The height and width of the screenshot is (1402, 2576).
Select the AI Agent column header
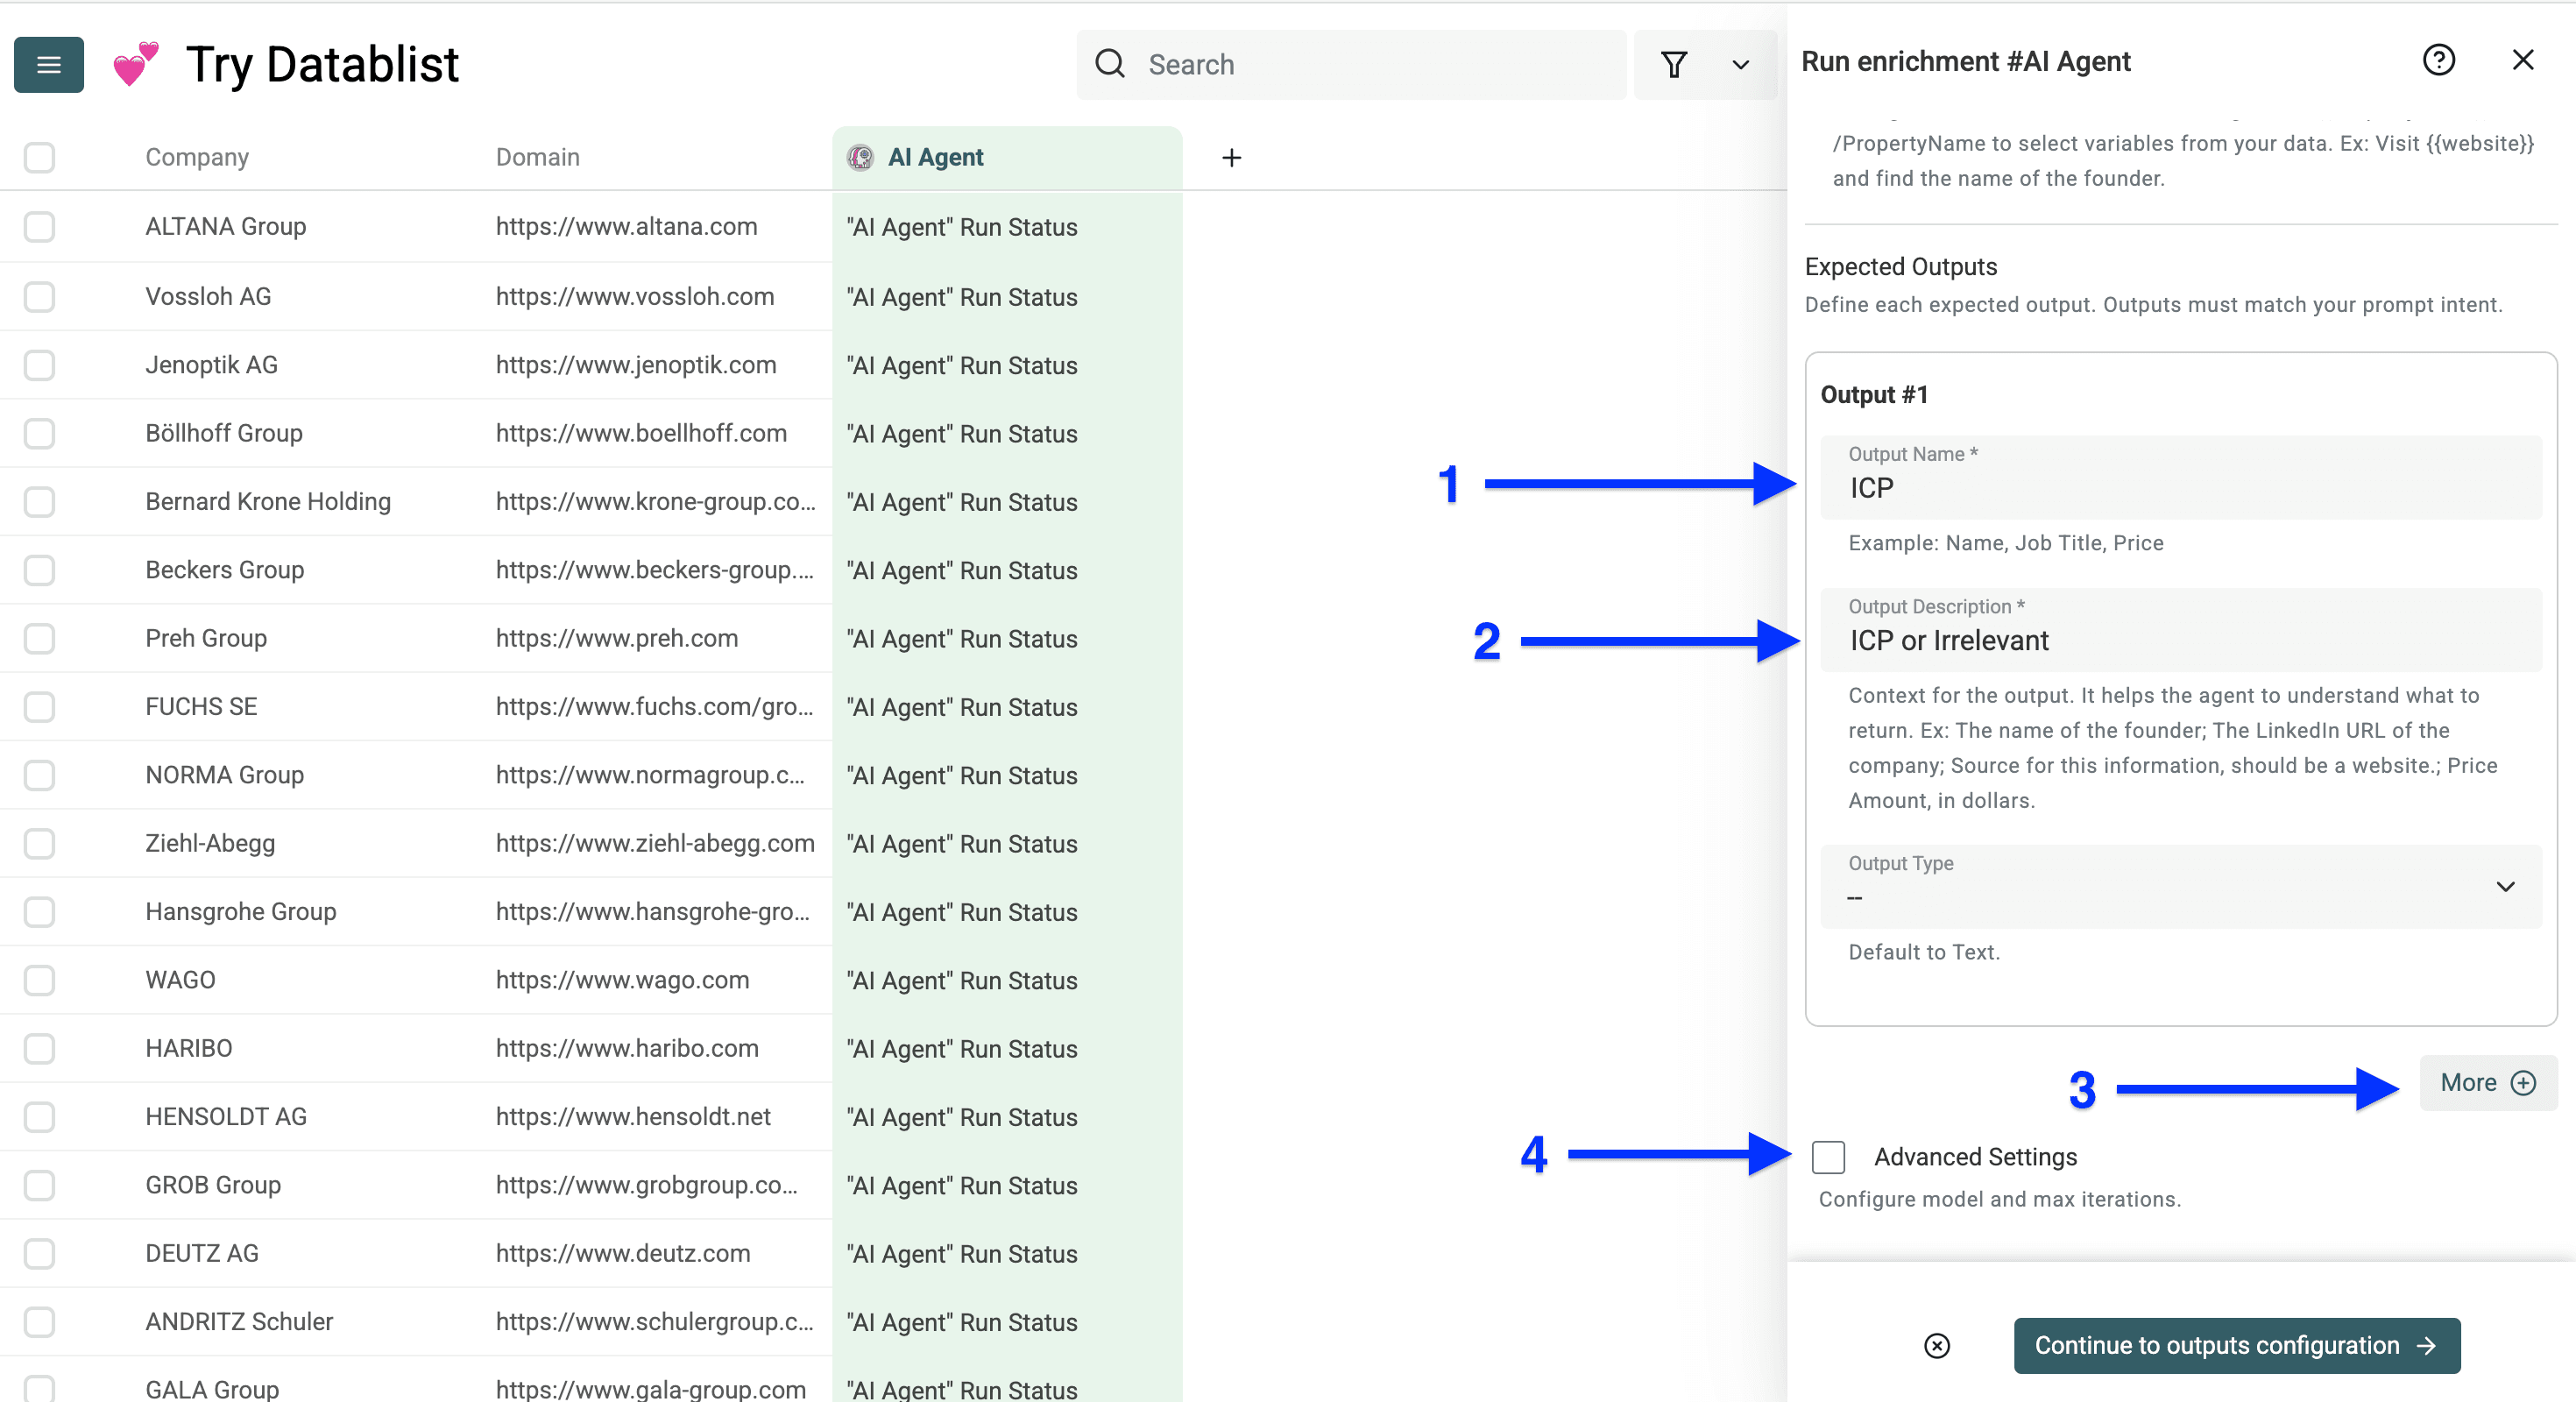point(936,157)
